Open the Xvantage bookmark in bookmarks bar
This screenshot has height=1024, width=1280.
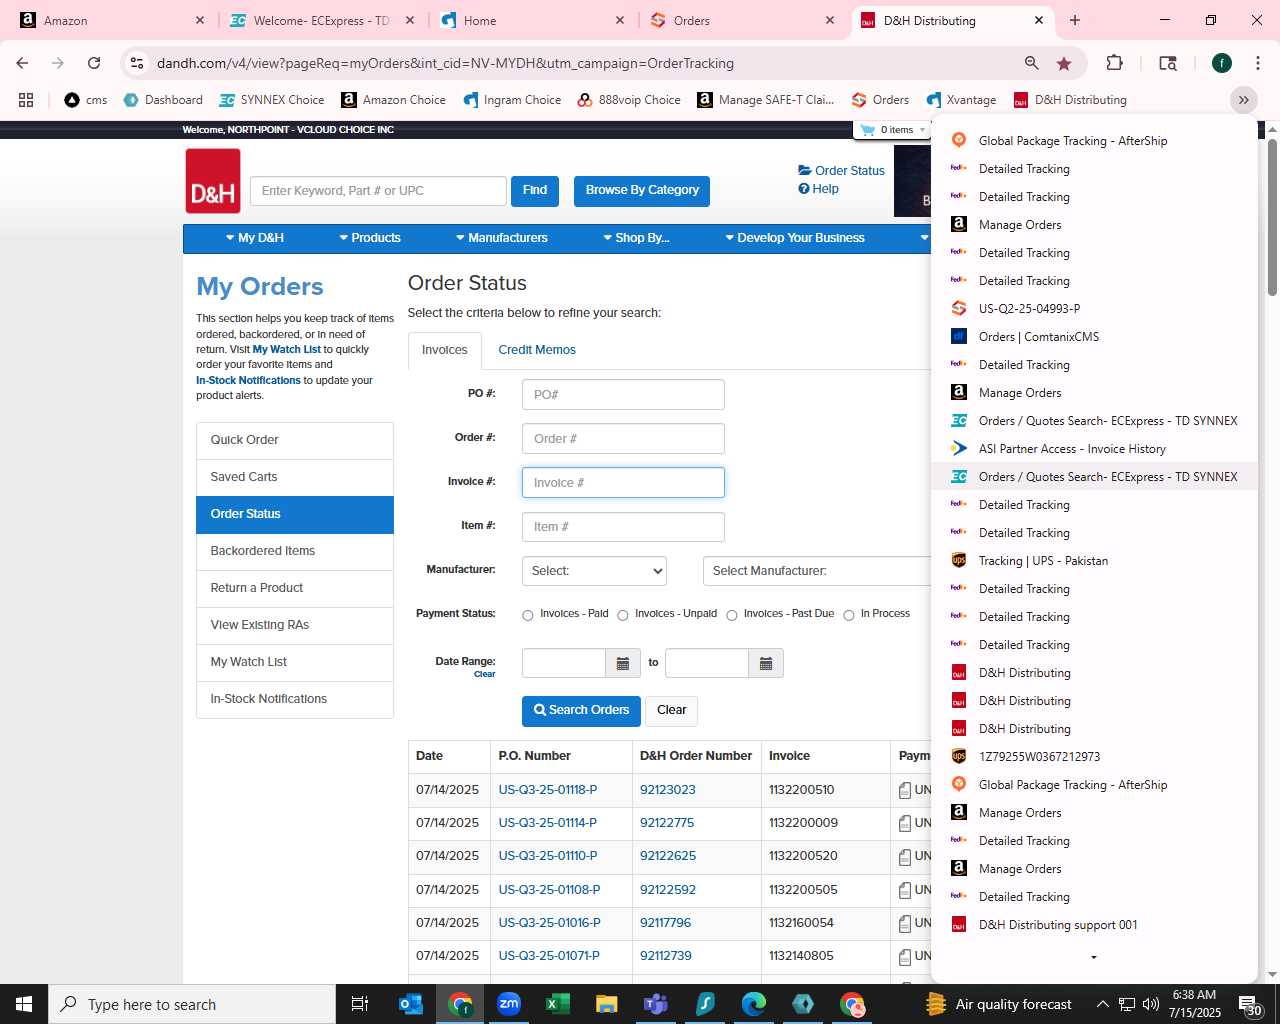(x=961, y=100)
